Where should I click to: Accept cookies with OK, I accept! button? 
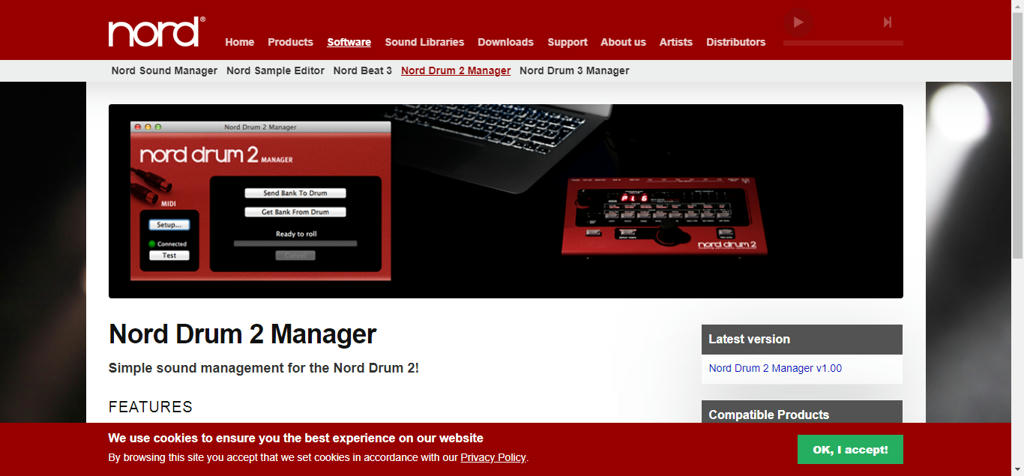(850, 449)
